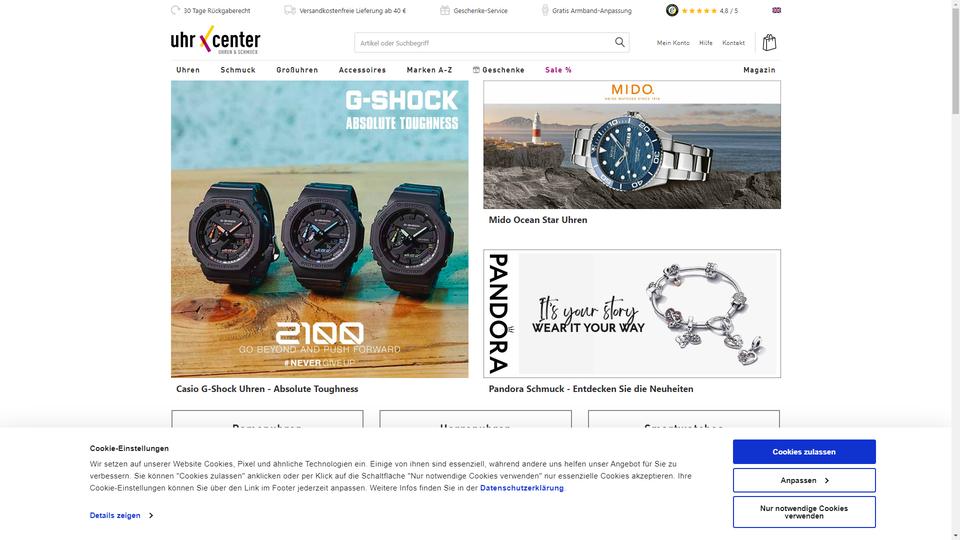This screenshot has width=960, height=540.
Task: Click the Artikel oder Suchbegriff search field
Action: 484,43
